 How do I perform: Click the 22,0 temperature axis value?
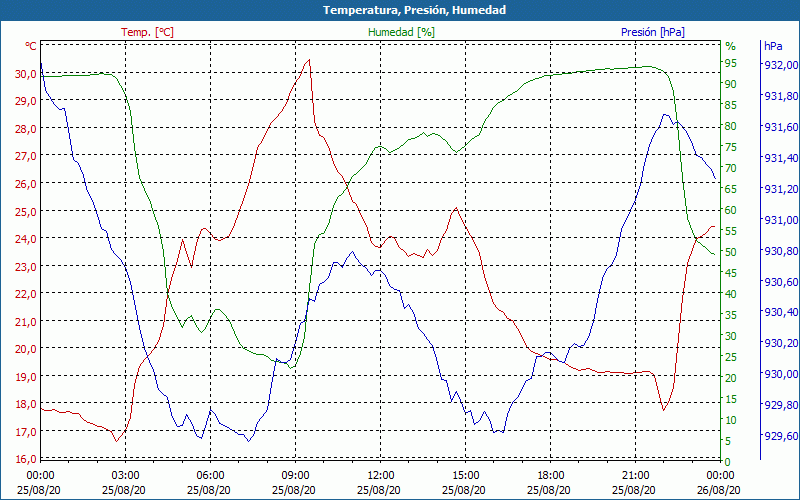[x=26, y=294]
